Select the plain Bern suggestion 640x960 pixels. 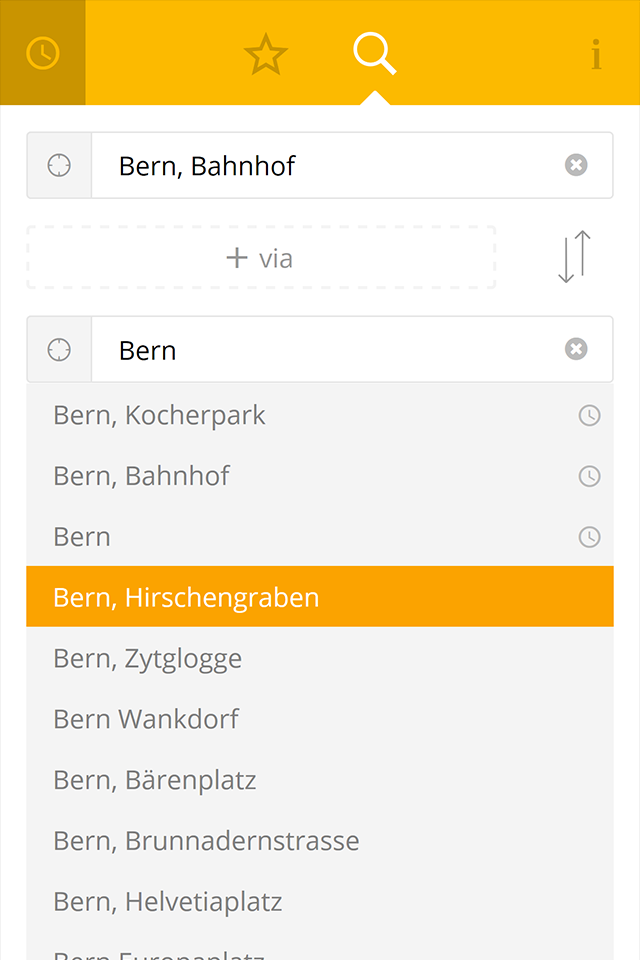(320, 536)
